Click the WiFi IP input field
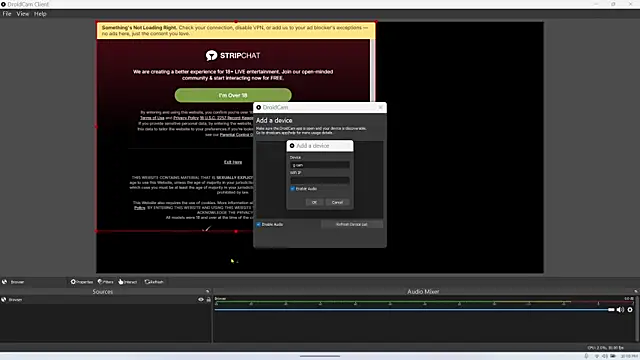Viewport: 640px width, 360px height. click(x=320, y=180)
